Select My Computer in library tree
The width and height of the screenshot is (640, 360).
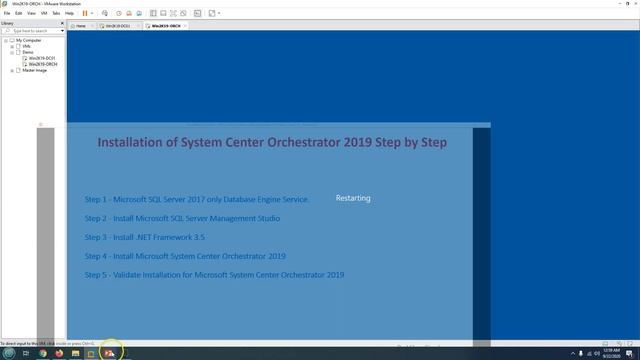[x=29, y=40]
